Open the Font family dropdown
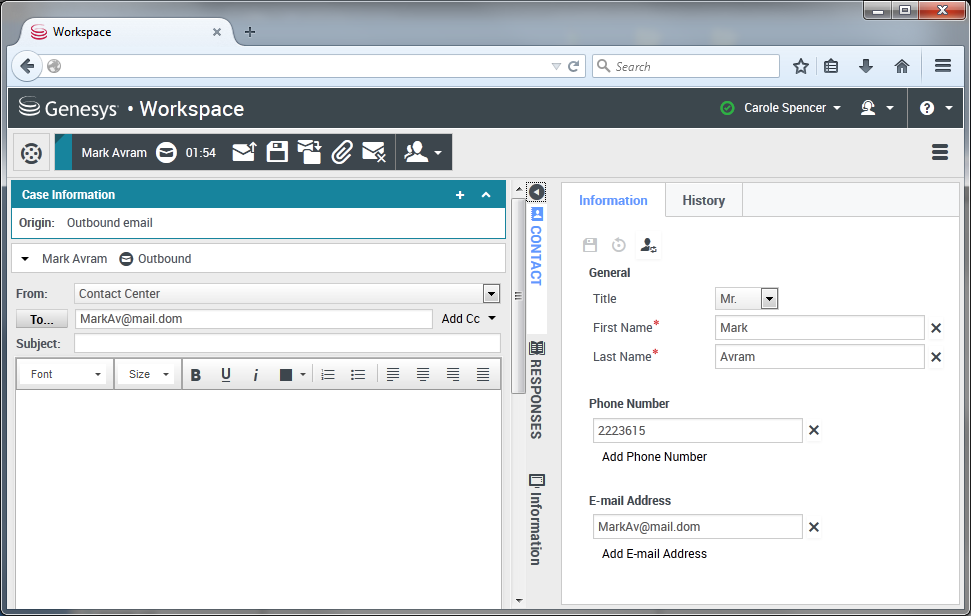 (x=66, y=375)
